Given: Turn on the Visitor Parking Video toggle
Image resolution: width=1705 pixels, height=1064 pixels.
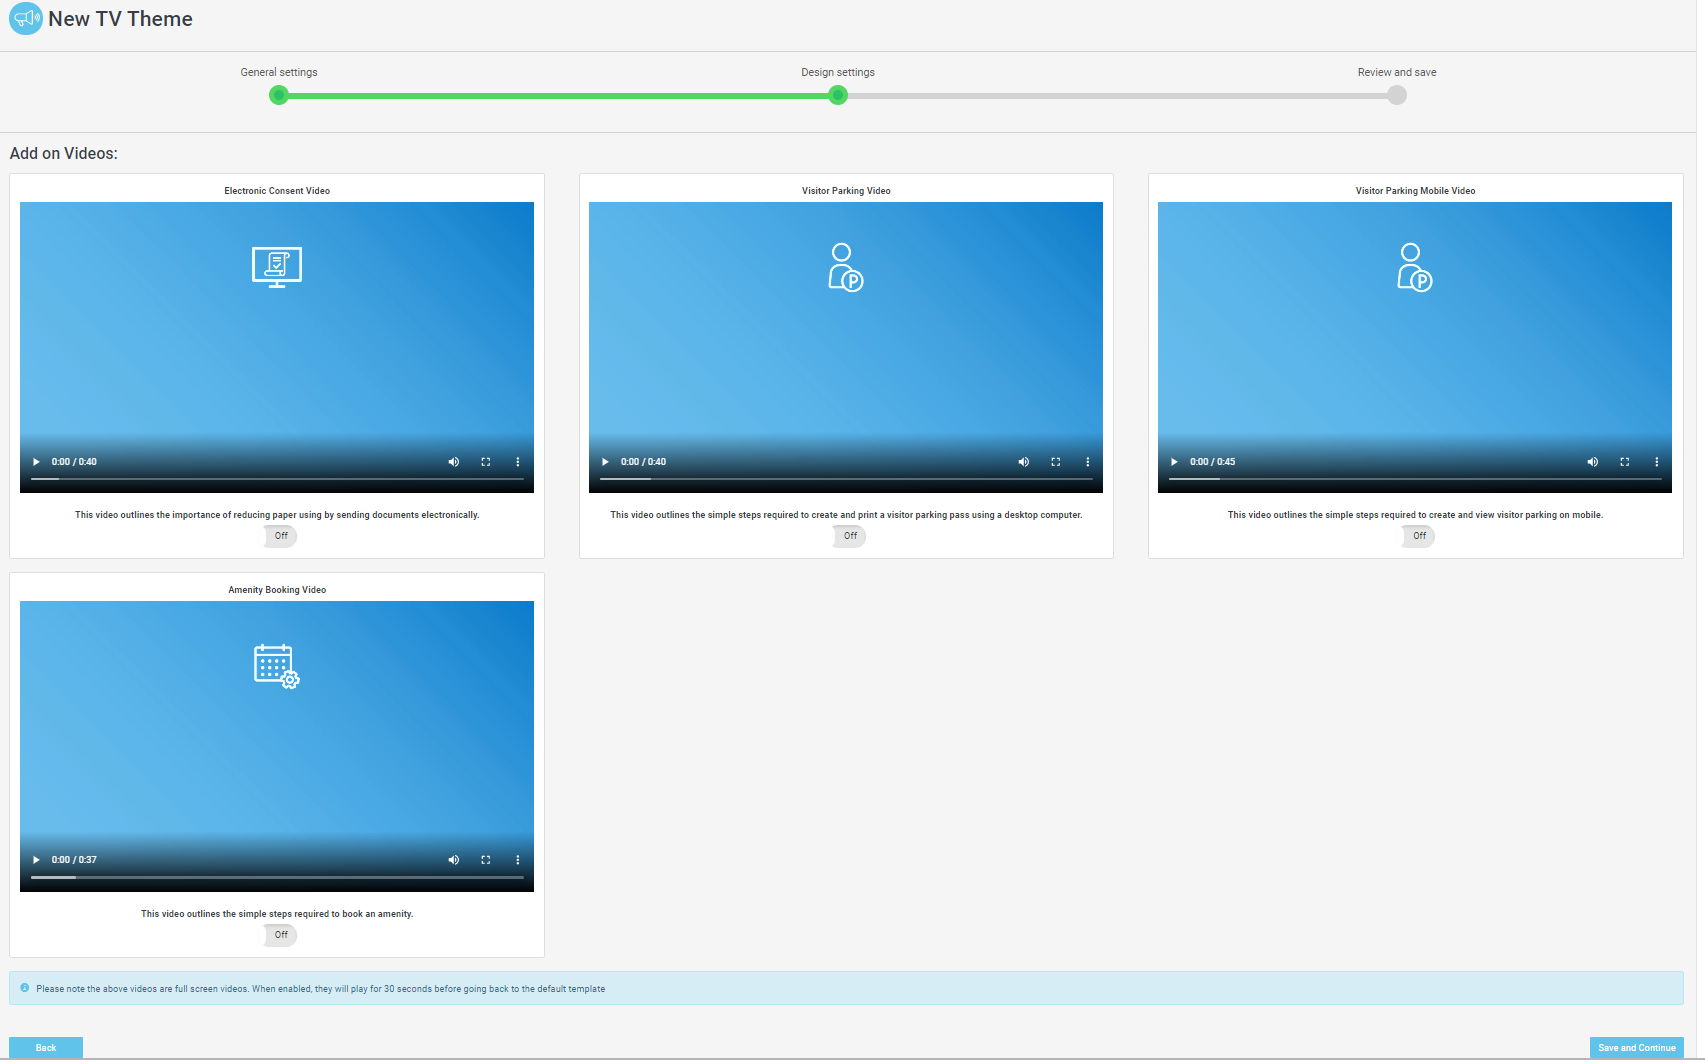Looking at the screenshot, I should (849, 536).
